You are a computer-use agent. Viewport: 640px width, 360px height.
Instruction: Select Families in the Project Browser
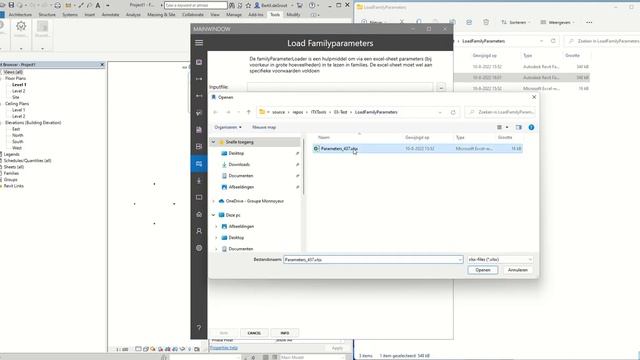pyautogui.click(x=11, y=173)
